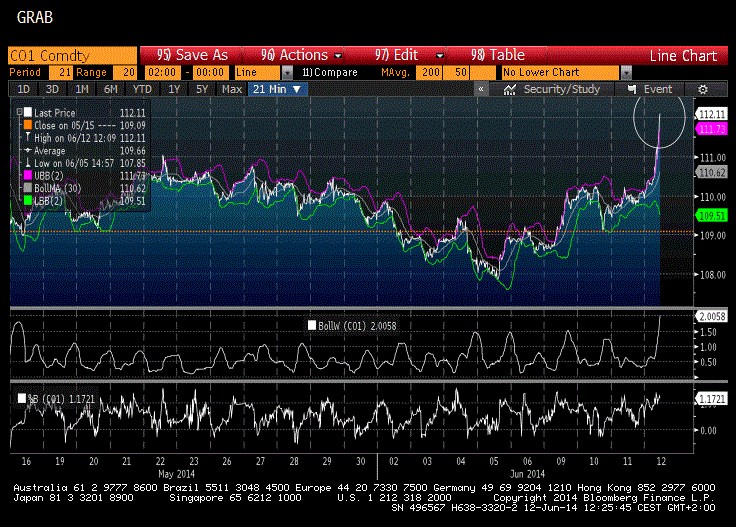The image size is (736, 527).
Task: Click the magenta UBB(2) color swatch
Action: (27, 174)
